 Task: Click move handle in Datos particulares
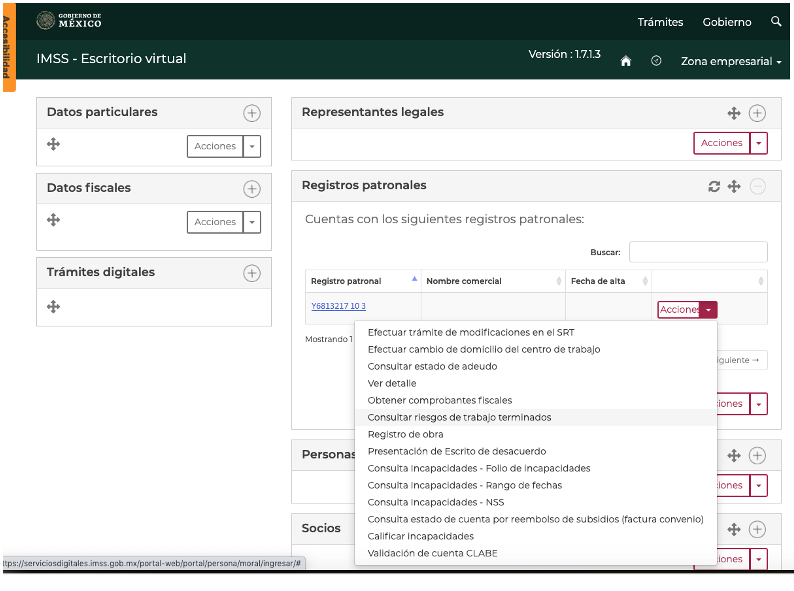tap(53, 144)
